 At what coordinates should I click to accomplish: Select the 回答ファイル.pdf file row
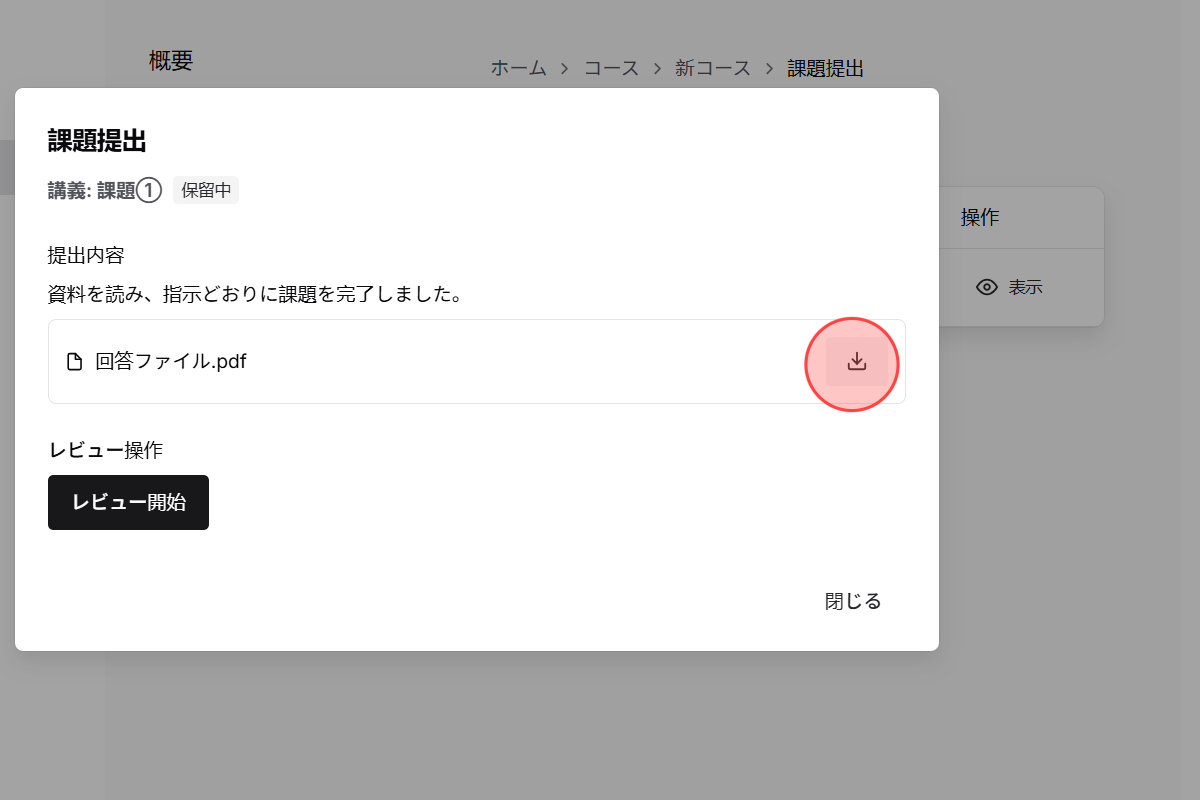tap(400, 361)
